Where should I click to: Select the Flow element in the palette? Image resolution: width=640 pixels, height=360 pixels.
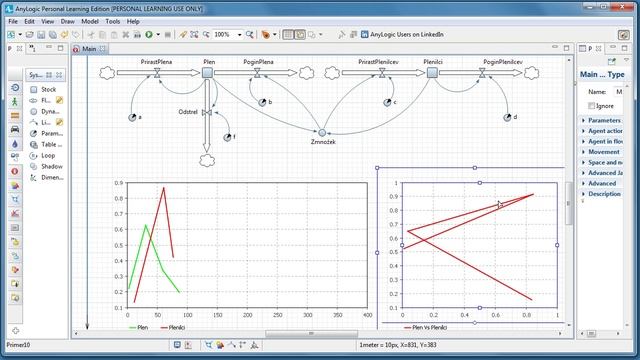pos(40,100)
